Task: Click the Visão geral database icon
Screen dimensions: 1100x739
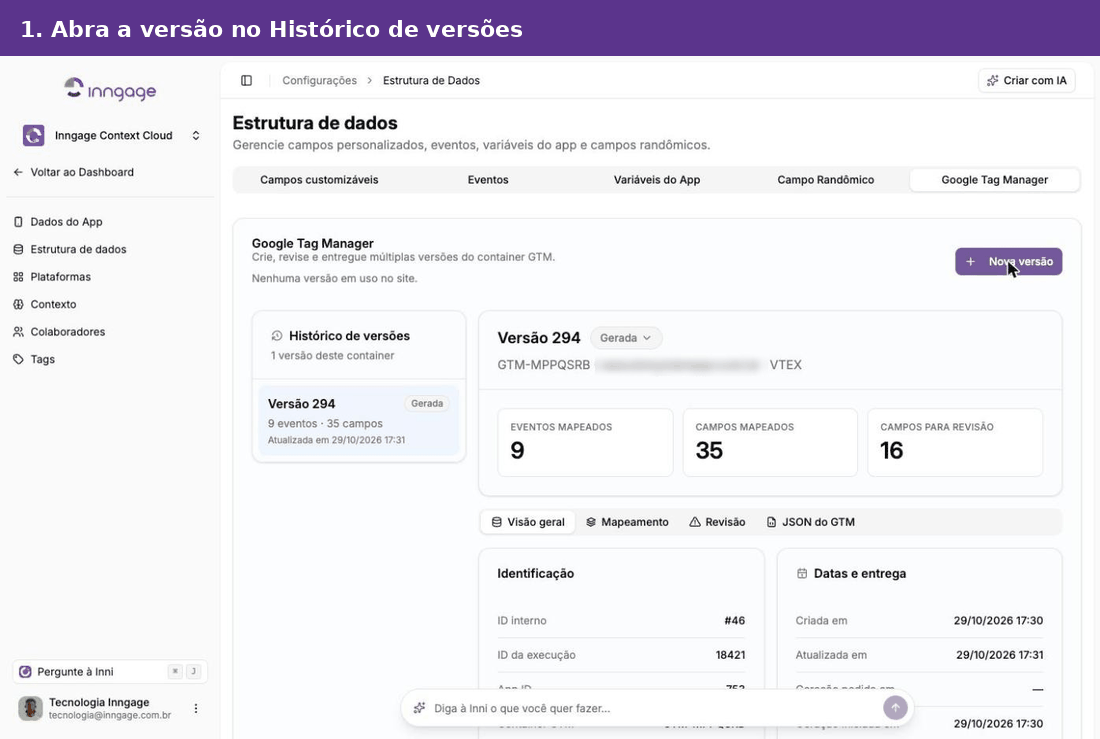Action: tap(497, 522)
